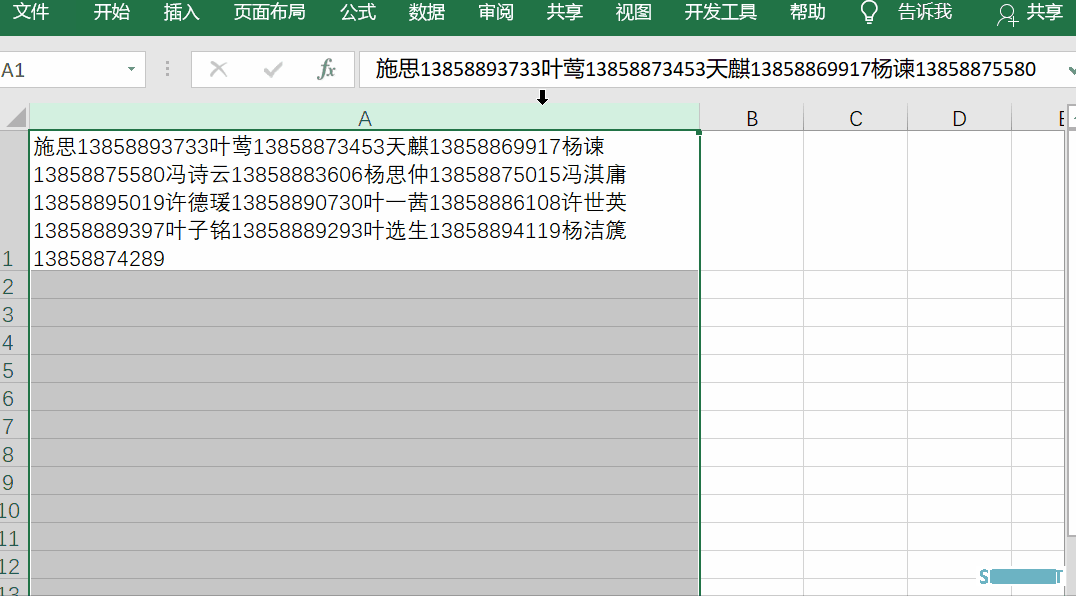Select column D header
This screenshot has width=1076, height=596.
coord(959,118)
